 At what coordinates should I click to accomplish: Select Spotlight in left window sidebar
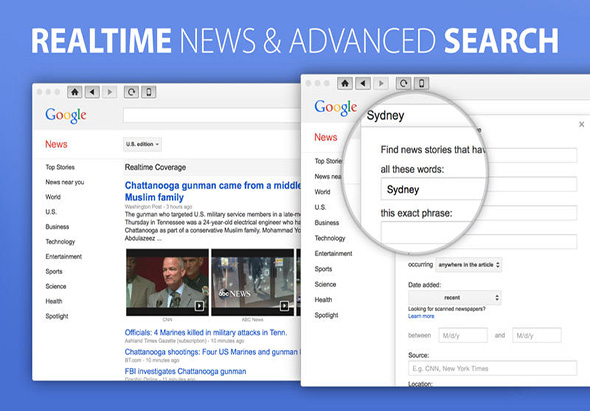tap(57, 316)
